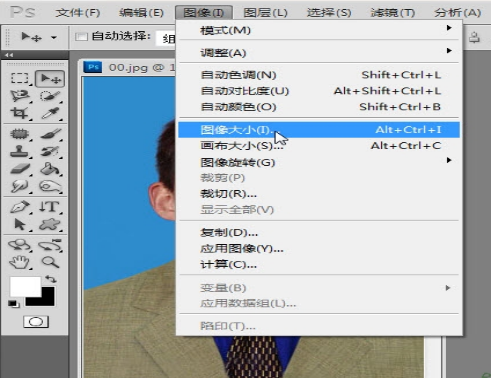Choose 复制(D) menu item

319,232
